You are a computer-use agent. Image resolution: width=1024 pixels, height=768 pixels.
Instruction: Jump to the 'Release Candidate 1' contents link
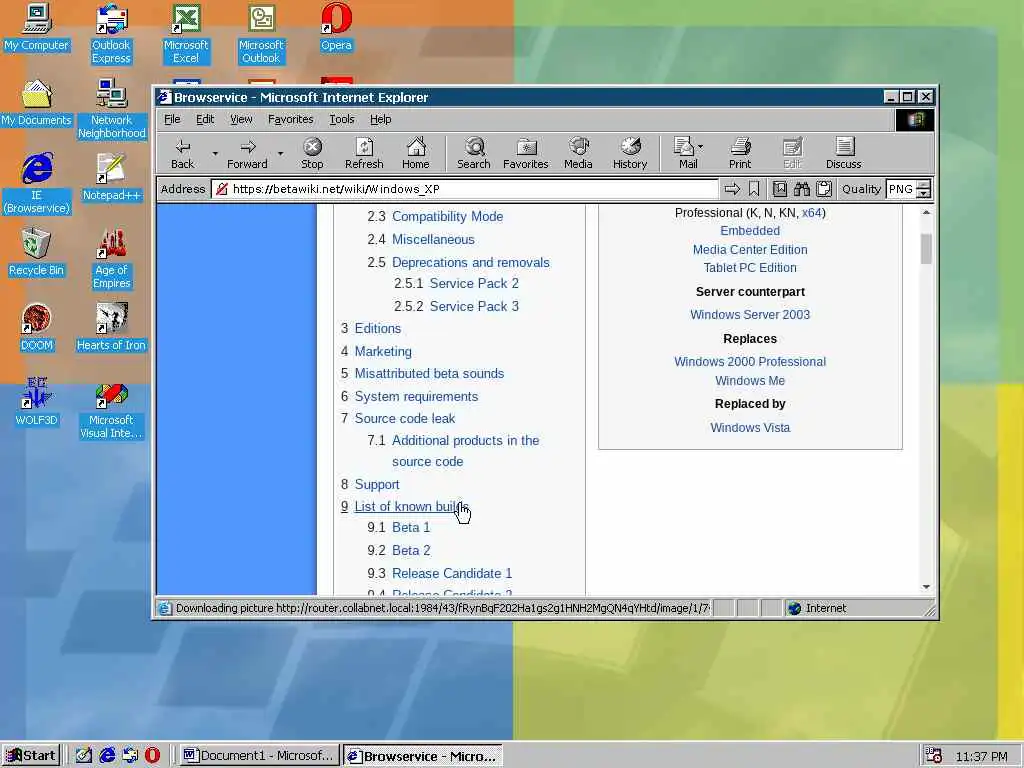452,573
